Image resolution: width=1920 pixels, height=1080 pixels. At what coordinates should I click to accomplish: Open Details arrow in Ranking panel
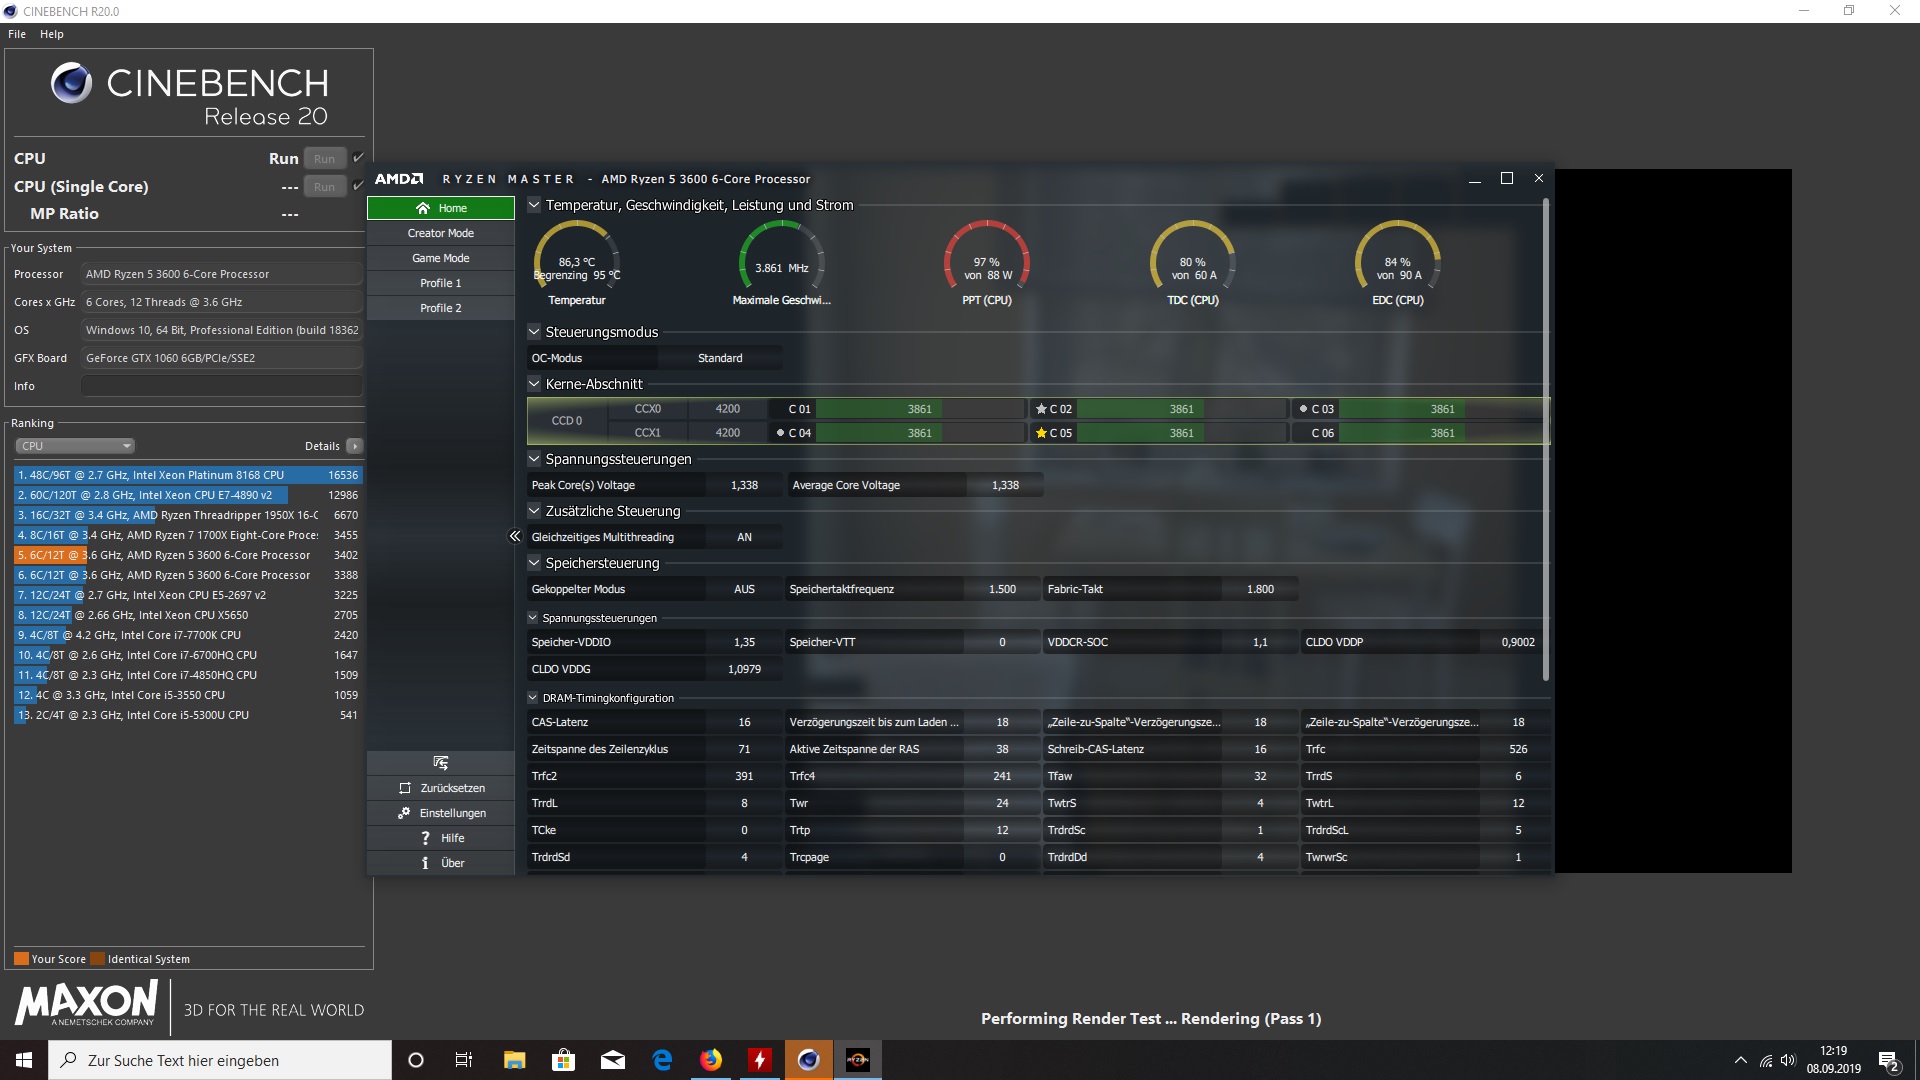pyautogui.click(x=355, y=446)
